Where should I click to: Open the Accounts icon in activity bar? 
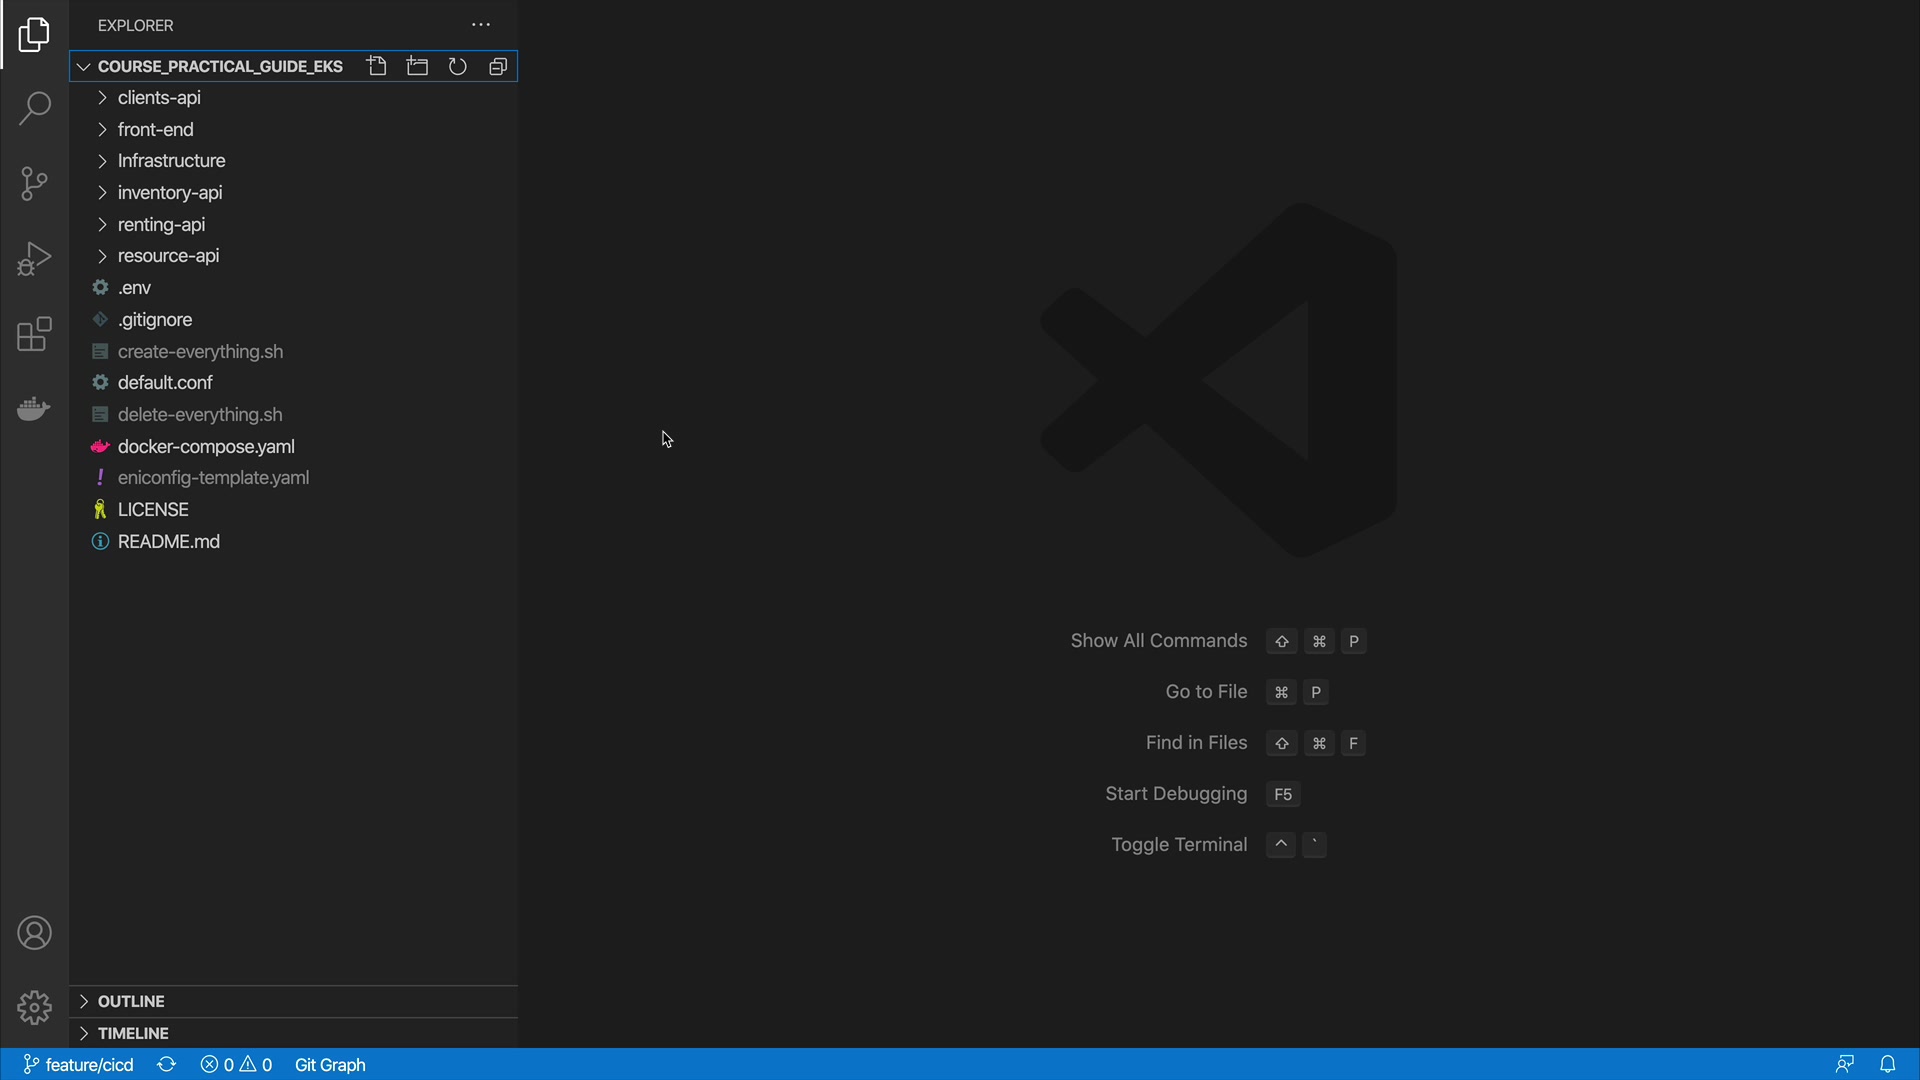coord(34,933)
